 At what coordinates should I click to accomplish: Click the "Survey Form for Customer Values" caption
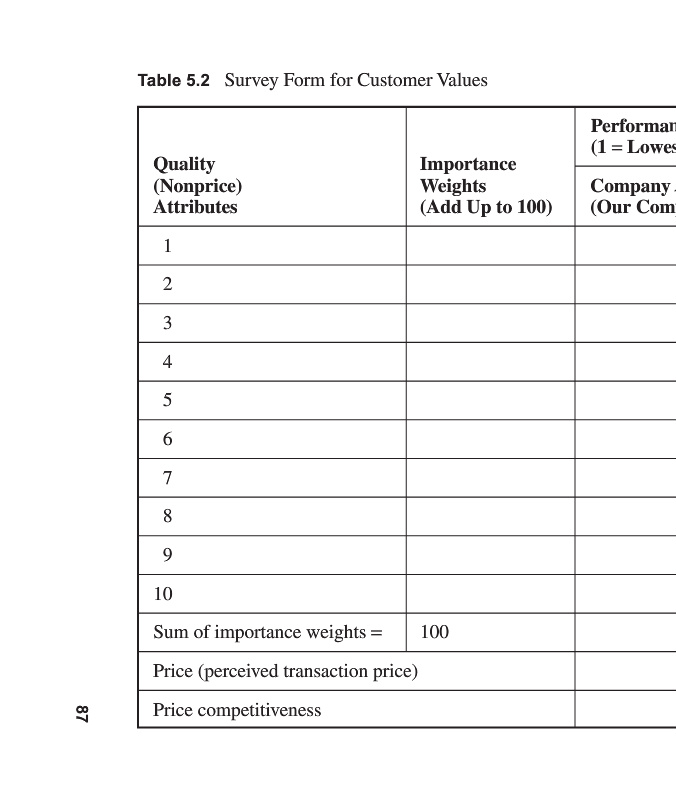click(x=356, y=80)
